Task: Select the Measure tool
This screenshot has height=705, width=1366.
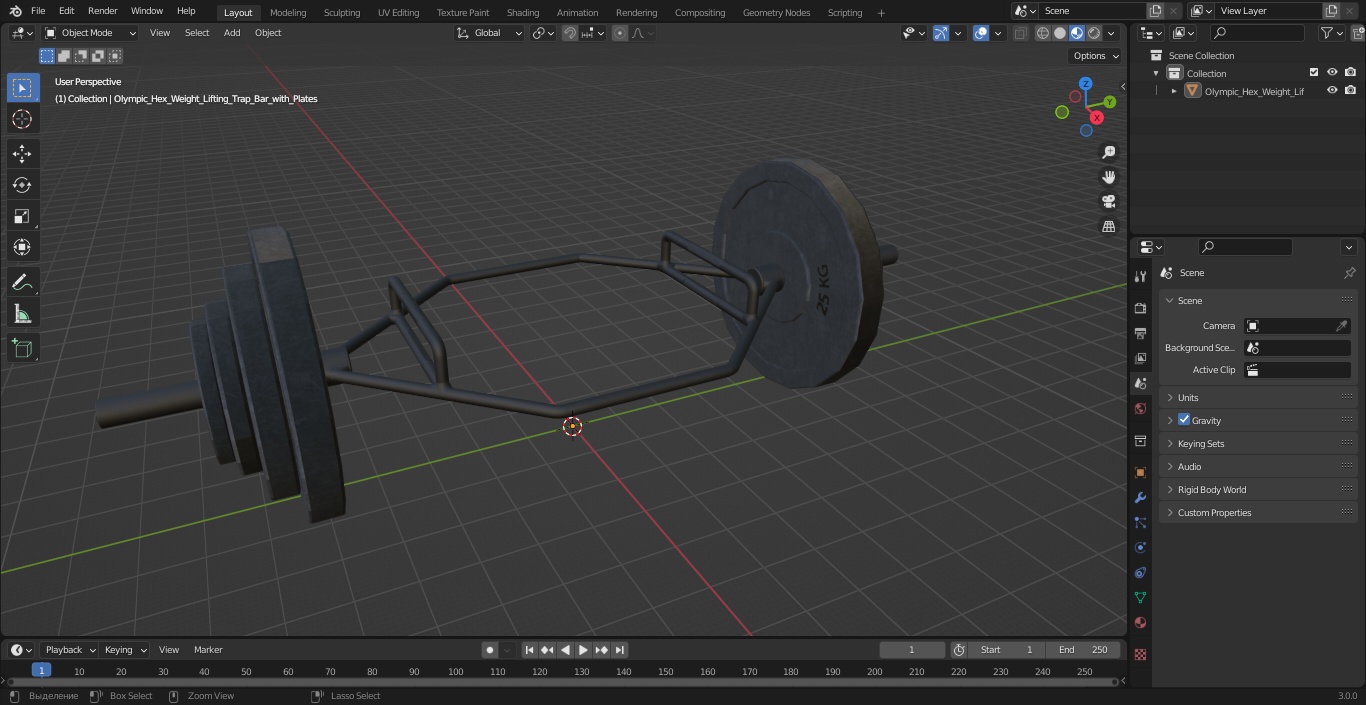Action: click(x=22, y=314)
